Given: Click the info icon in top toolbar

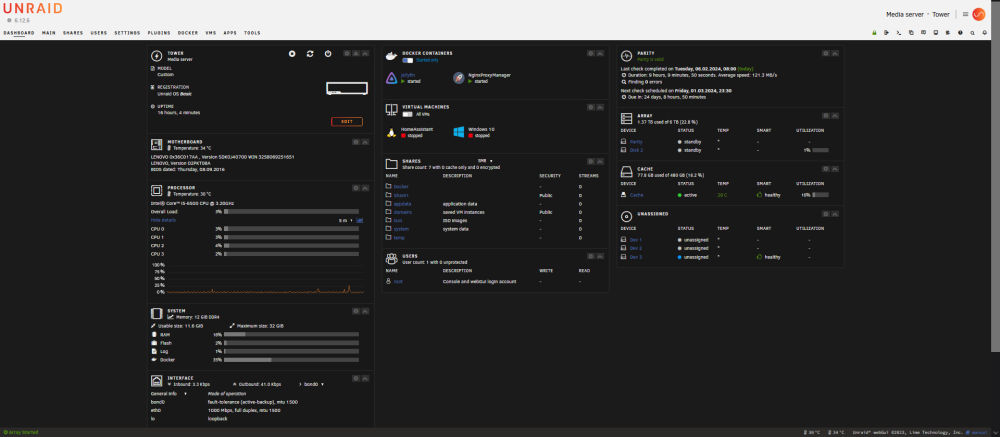Looking at the screenshot, I should point(960,33).
